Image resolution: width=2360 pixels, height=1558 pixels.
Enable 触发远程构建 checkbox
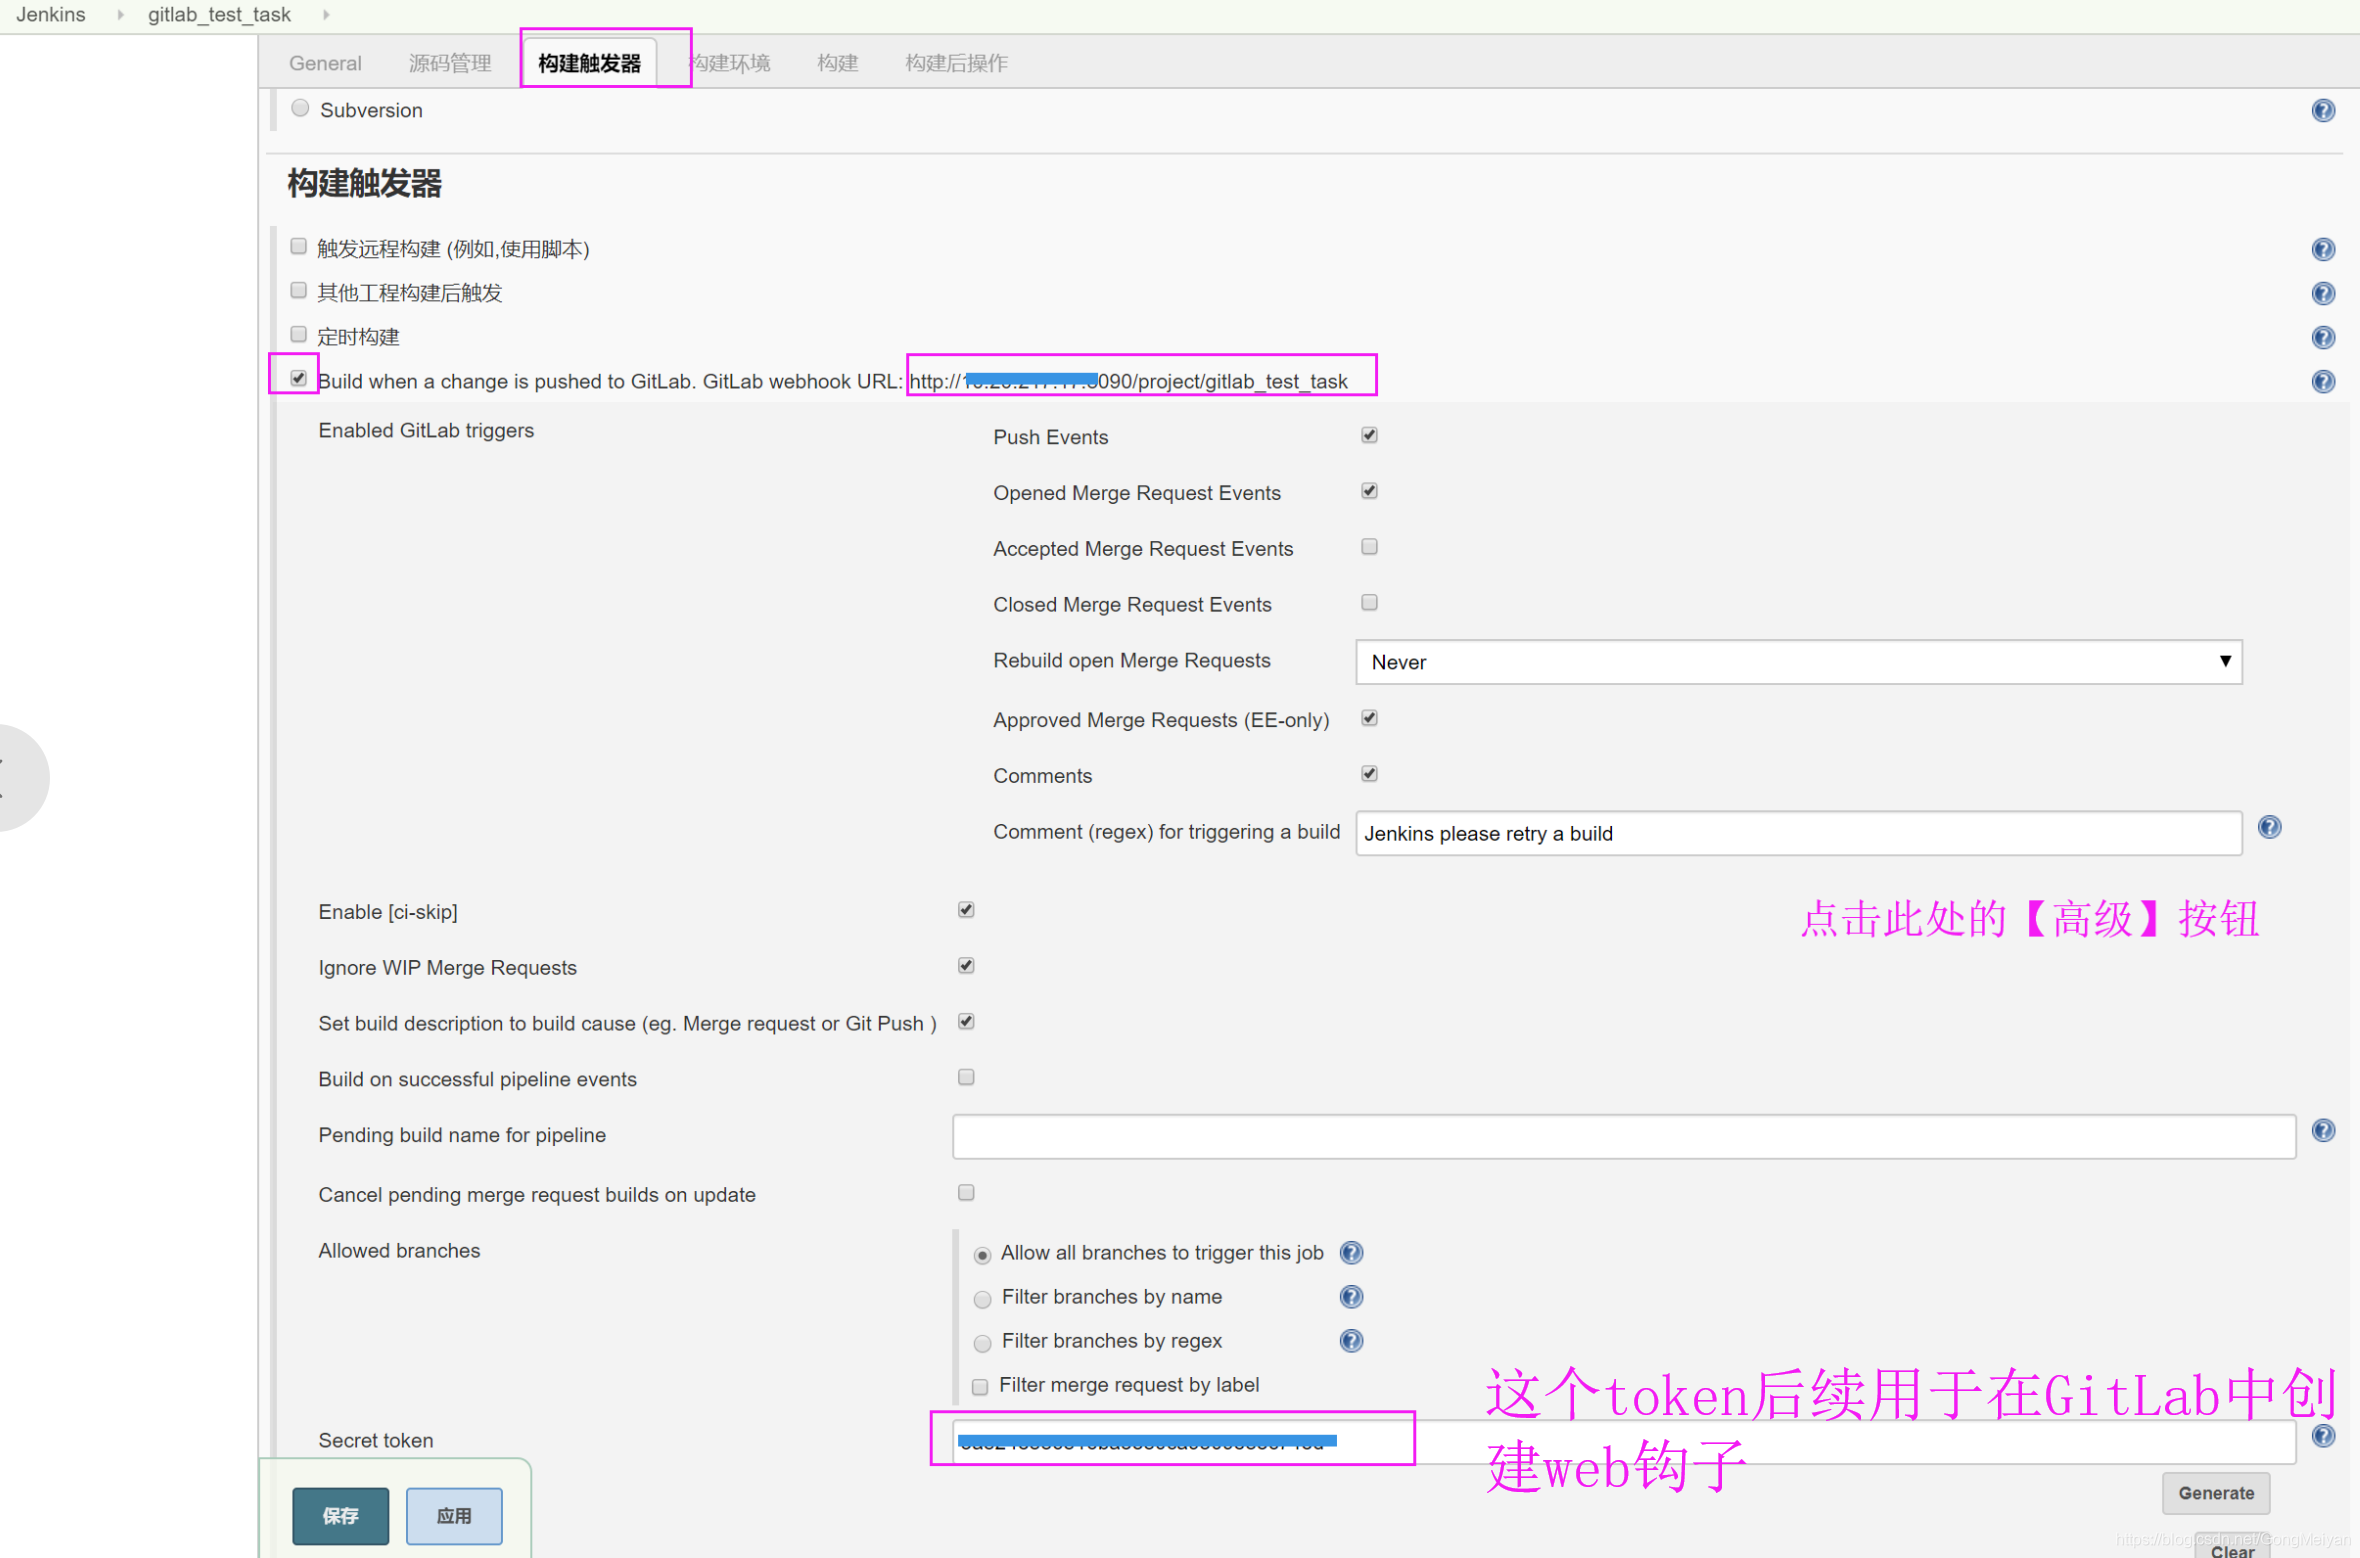tap(298, 246)
